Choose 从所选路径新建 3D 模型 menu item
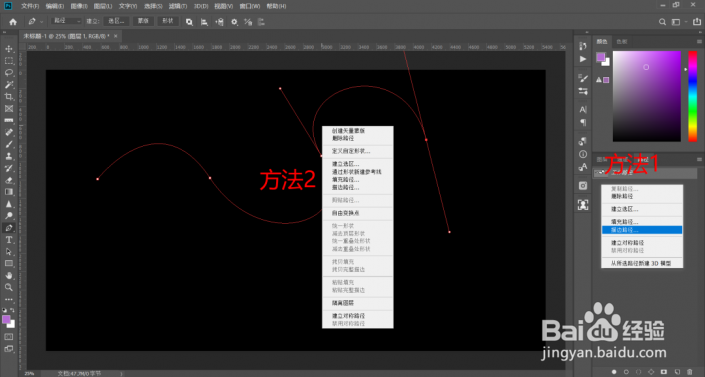705x377 pixels. click(642, 263)
